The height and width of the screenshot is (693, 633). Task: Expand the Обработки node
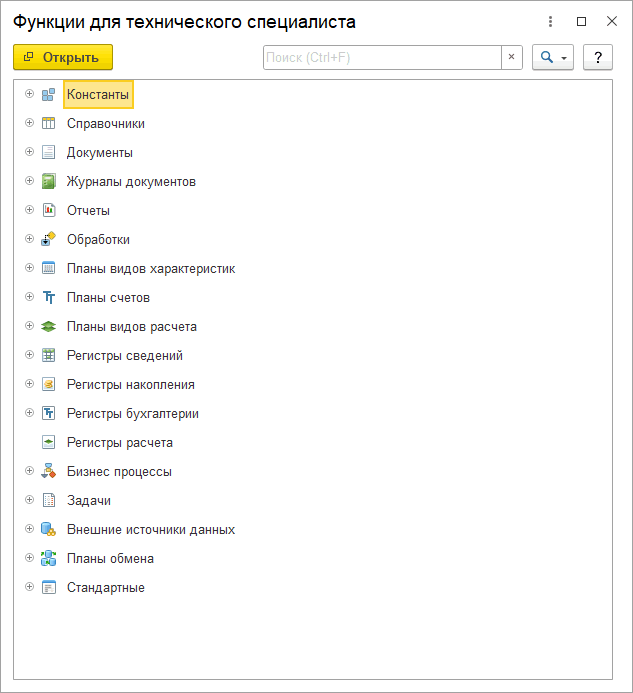pos(29,239)
